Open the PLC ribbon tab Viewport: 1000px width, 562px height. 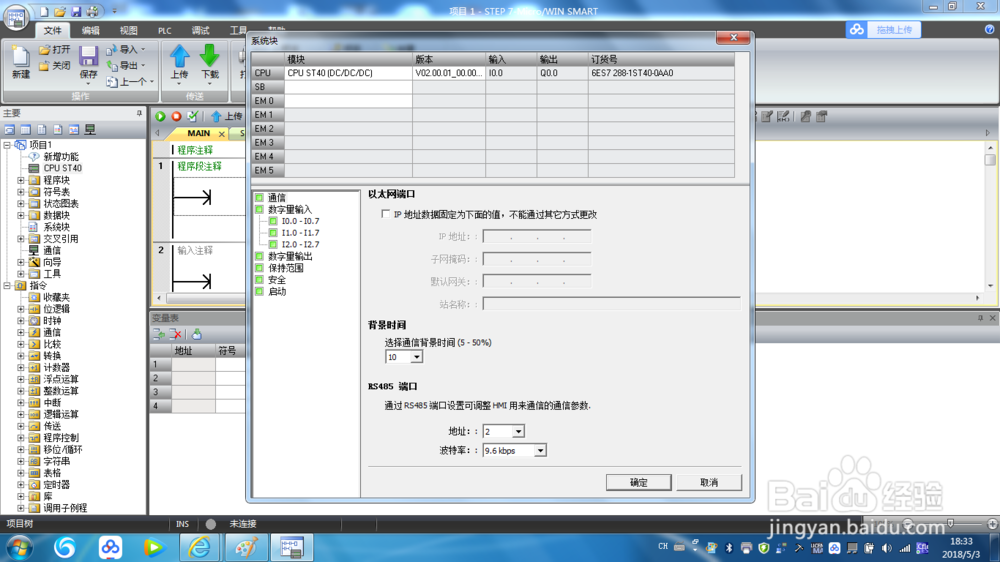pyautogui.click(x=165, y=31)
